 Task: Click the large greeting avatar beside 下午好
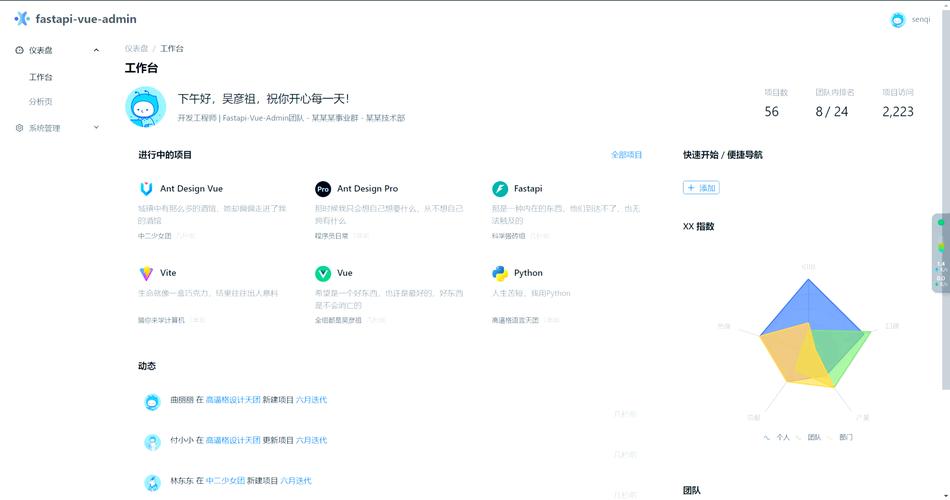tap(145, 107)
